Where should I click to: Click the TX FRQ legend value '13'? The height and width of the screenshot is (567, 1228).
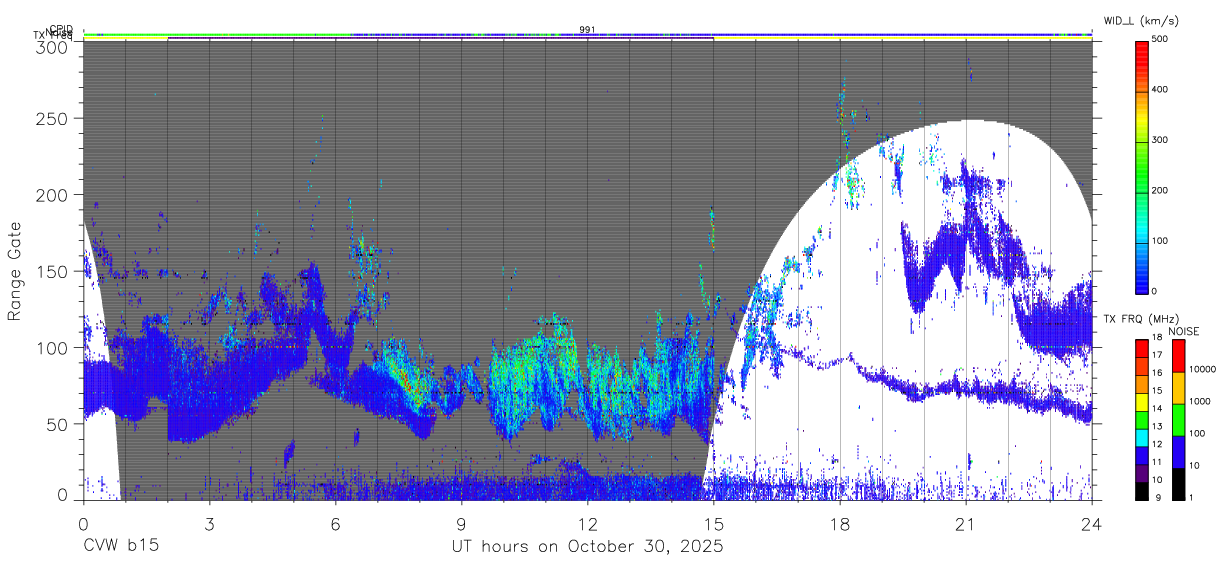coord(1157,427)
